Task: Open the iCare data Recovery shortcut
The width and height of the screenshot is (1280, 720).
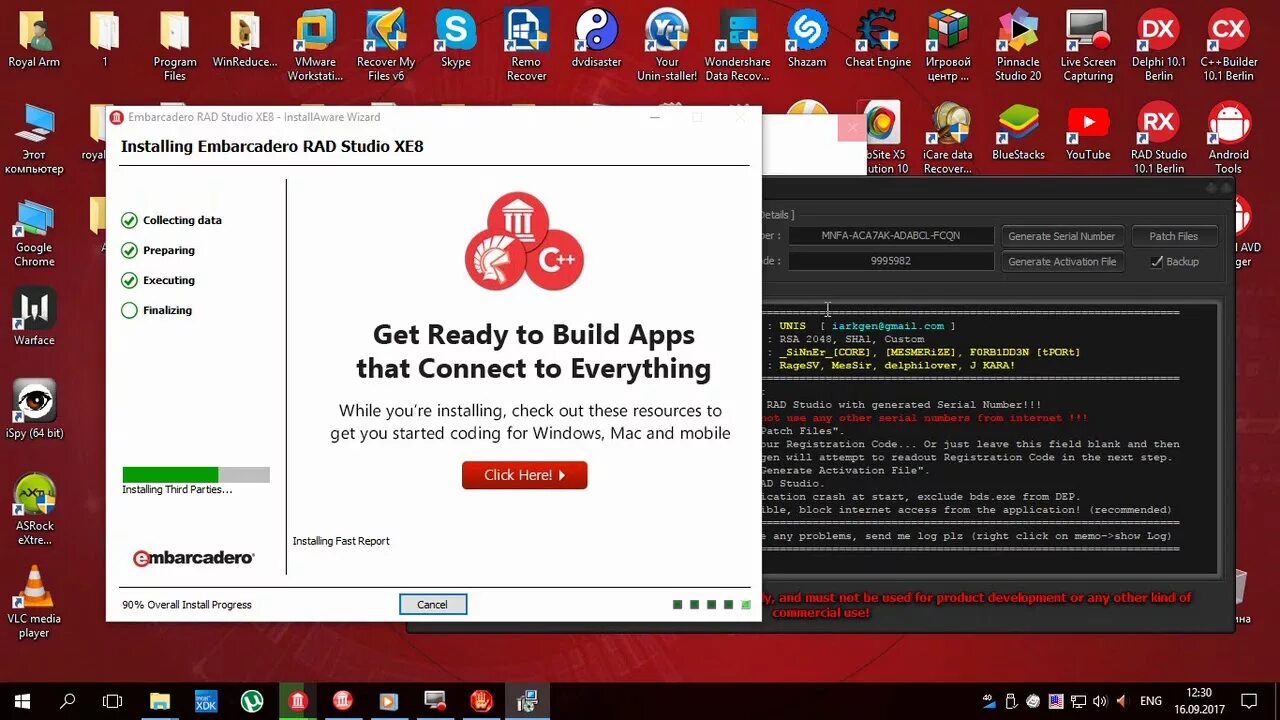Action: tap(948, 138)
